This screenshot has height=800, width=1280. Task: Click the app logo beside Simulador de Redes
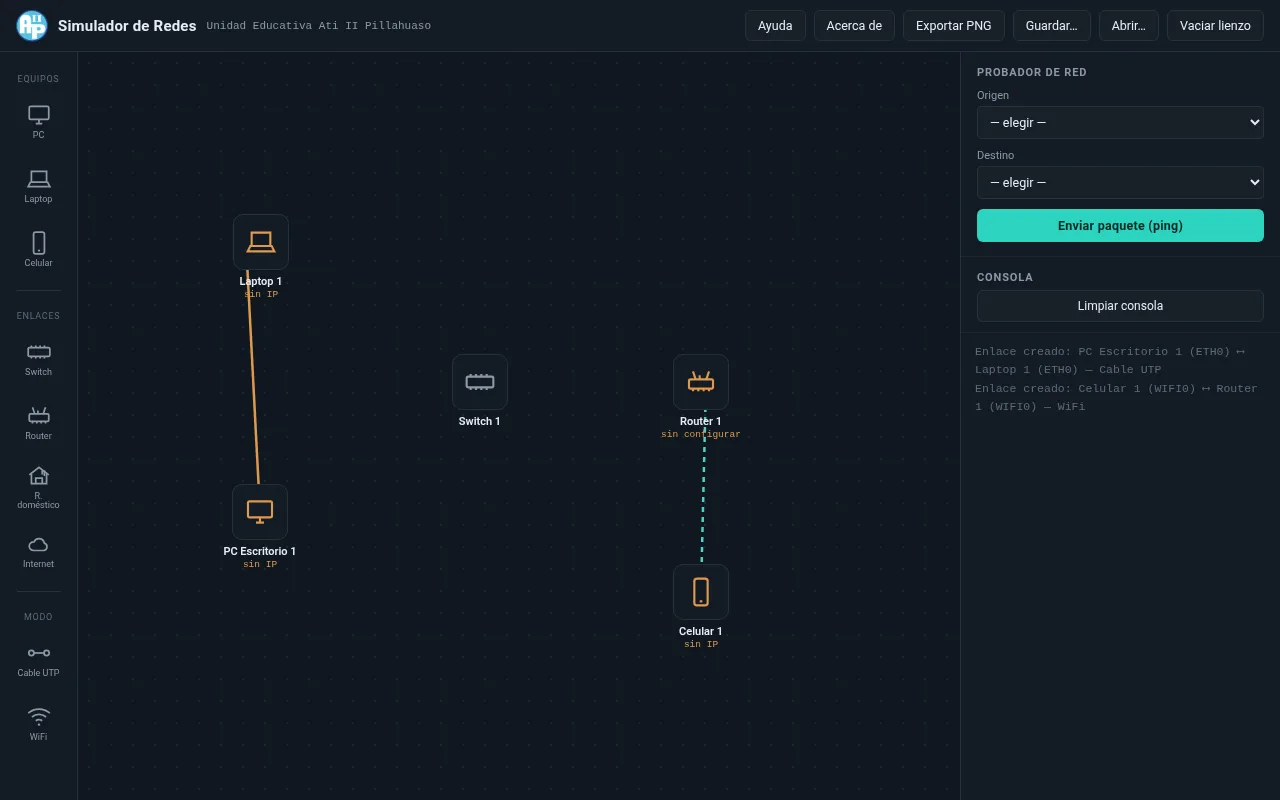[32, 26]
